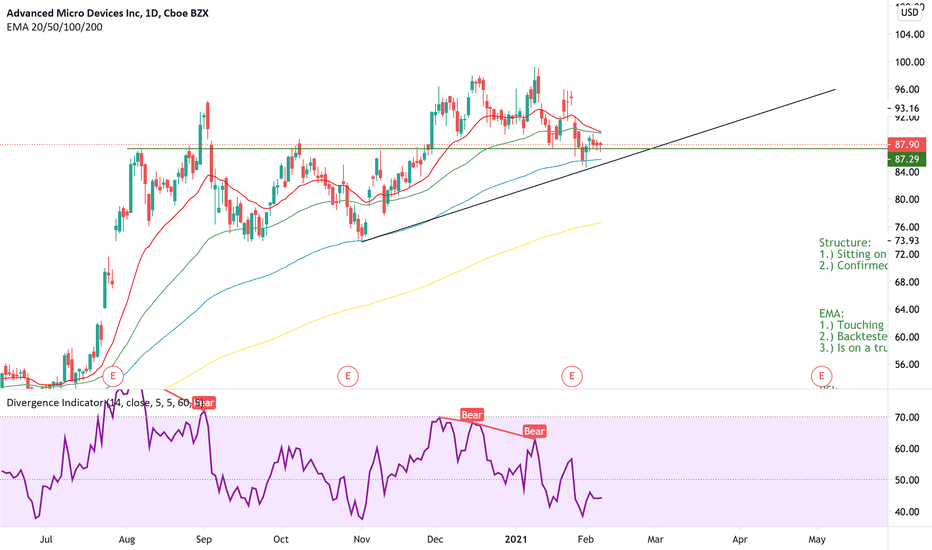Click the Jul label on time axis

46,539
